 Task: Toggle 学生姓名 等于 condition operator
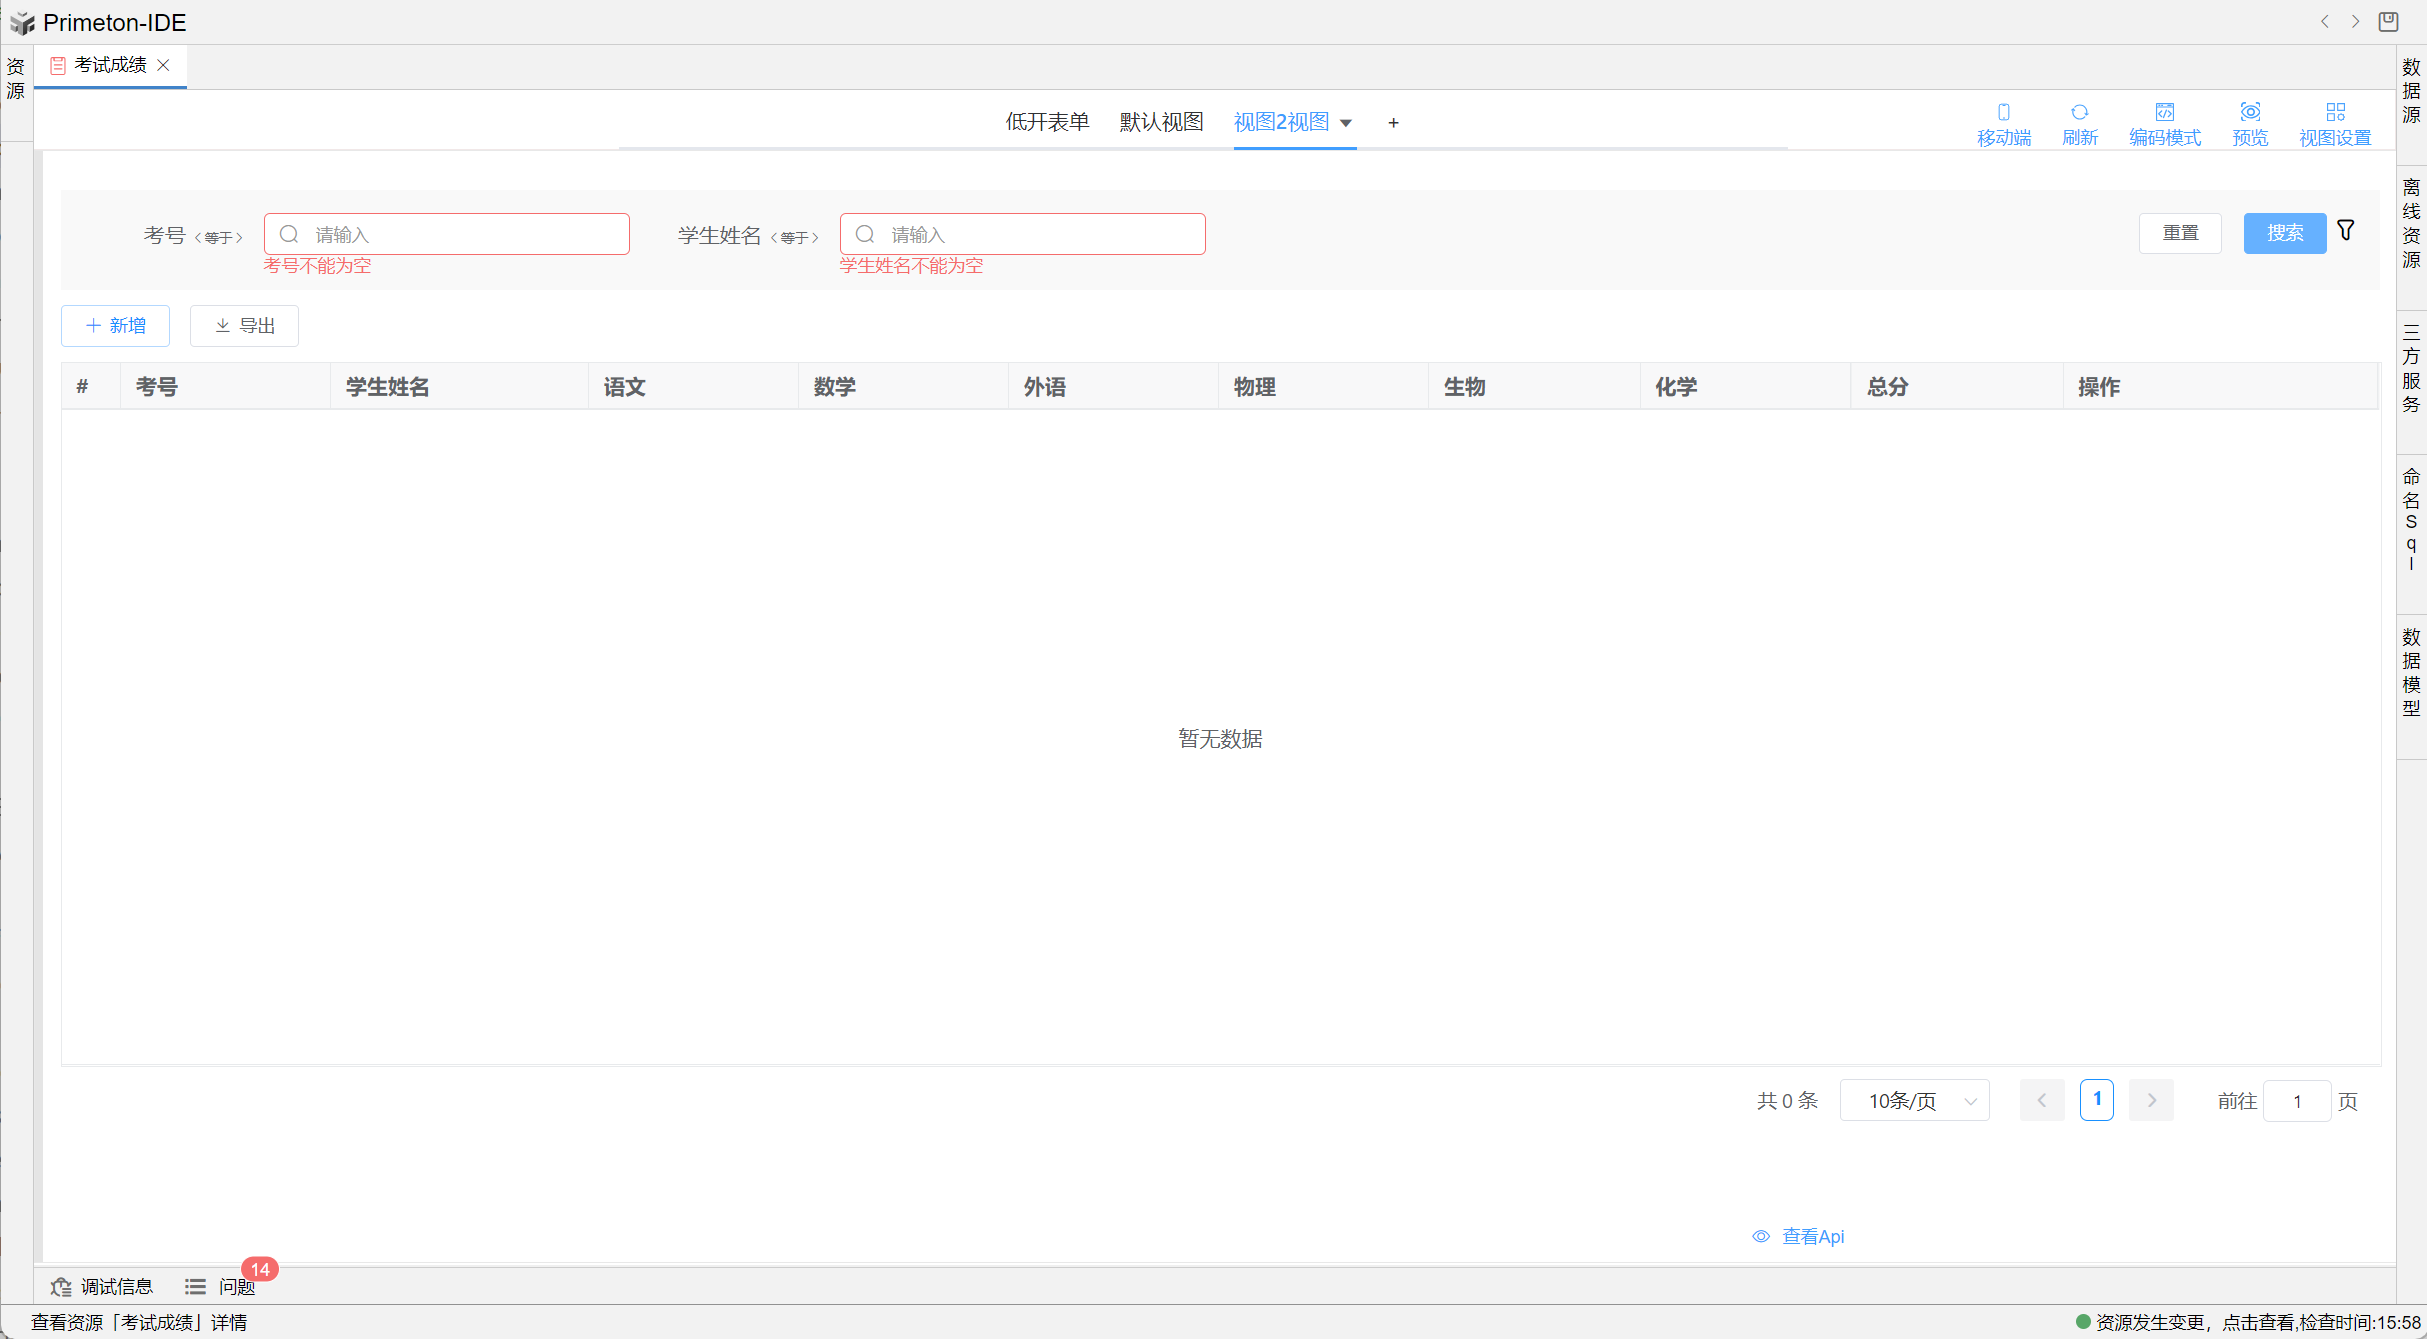point(795,237)
